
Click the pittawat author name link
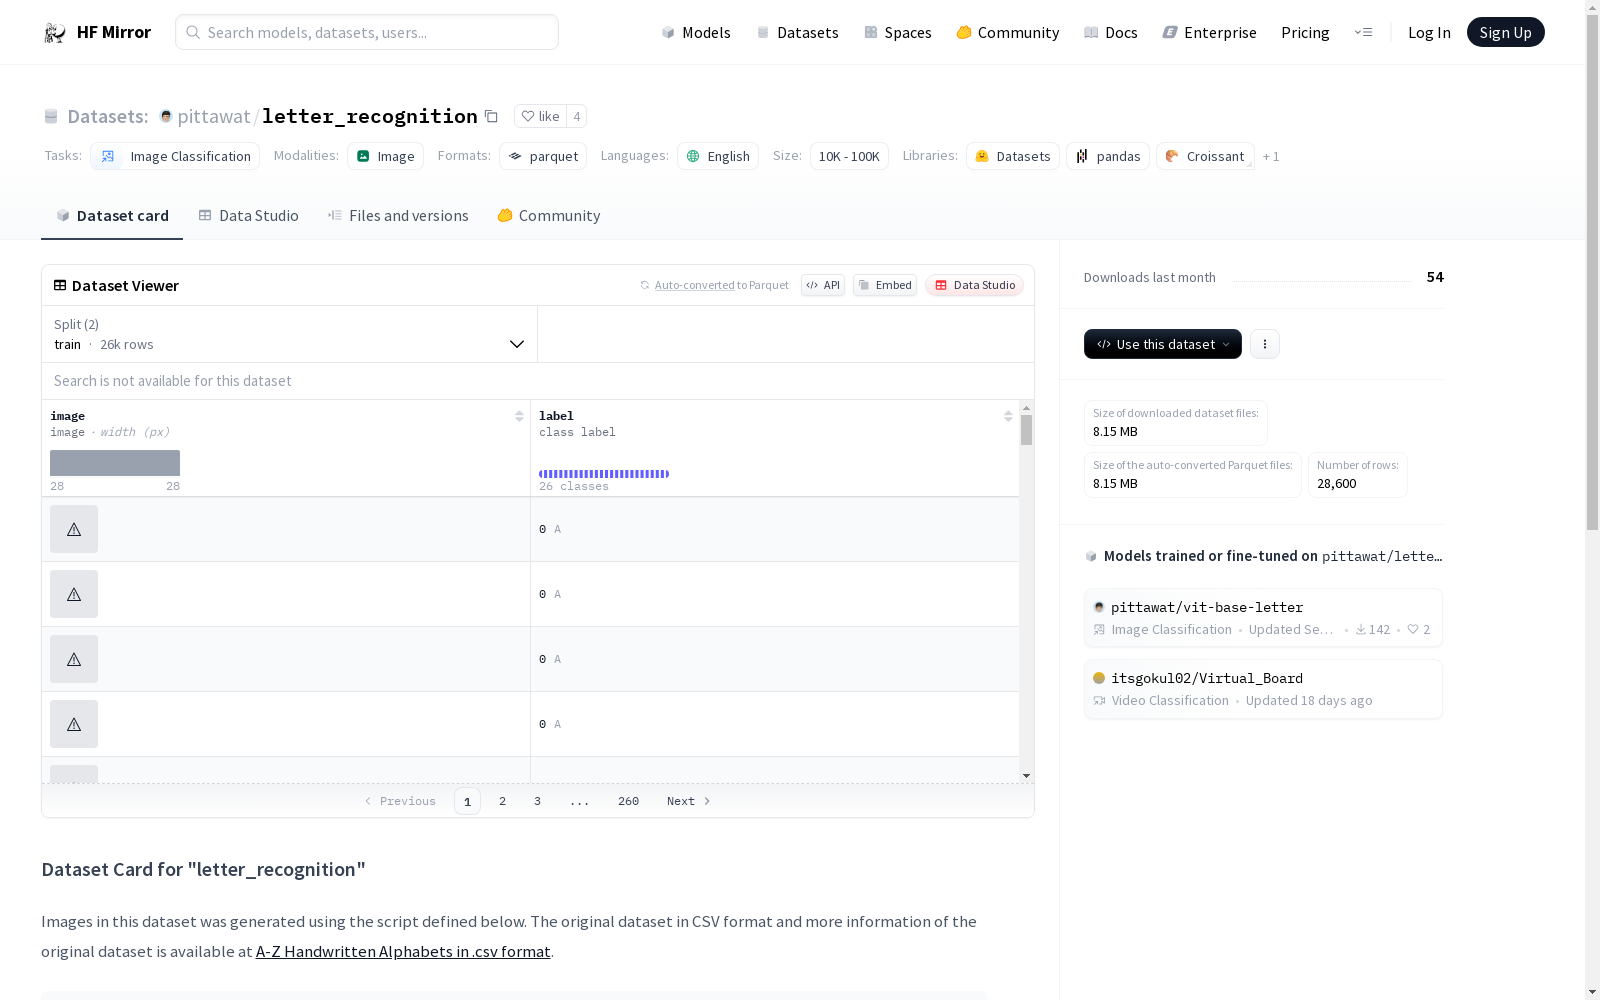coord(214,116)
